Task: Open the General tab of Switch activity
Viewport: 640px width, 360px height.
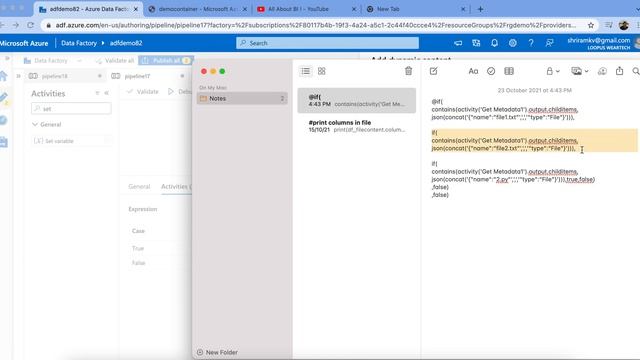Action: (x=139, y=187)
